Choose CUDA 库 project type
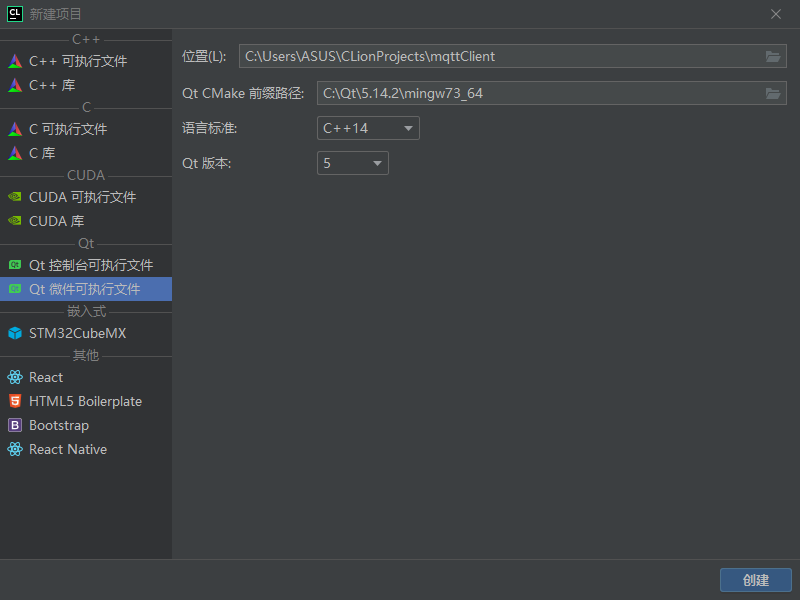The width and height of the screenshot is (800, 600). click(86, 221)
